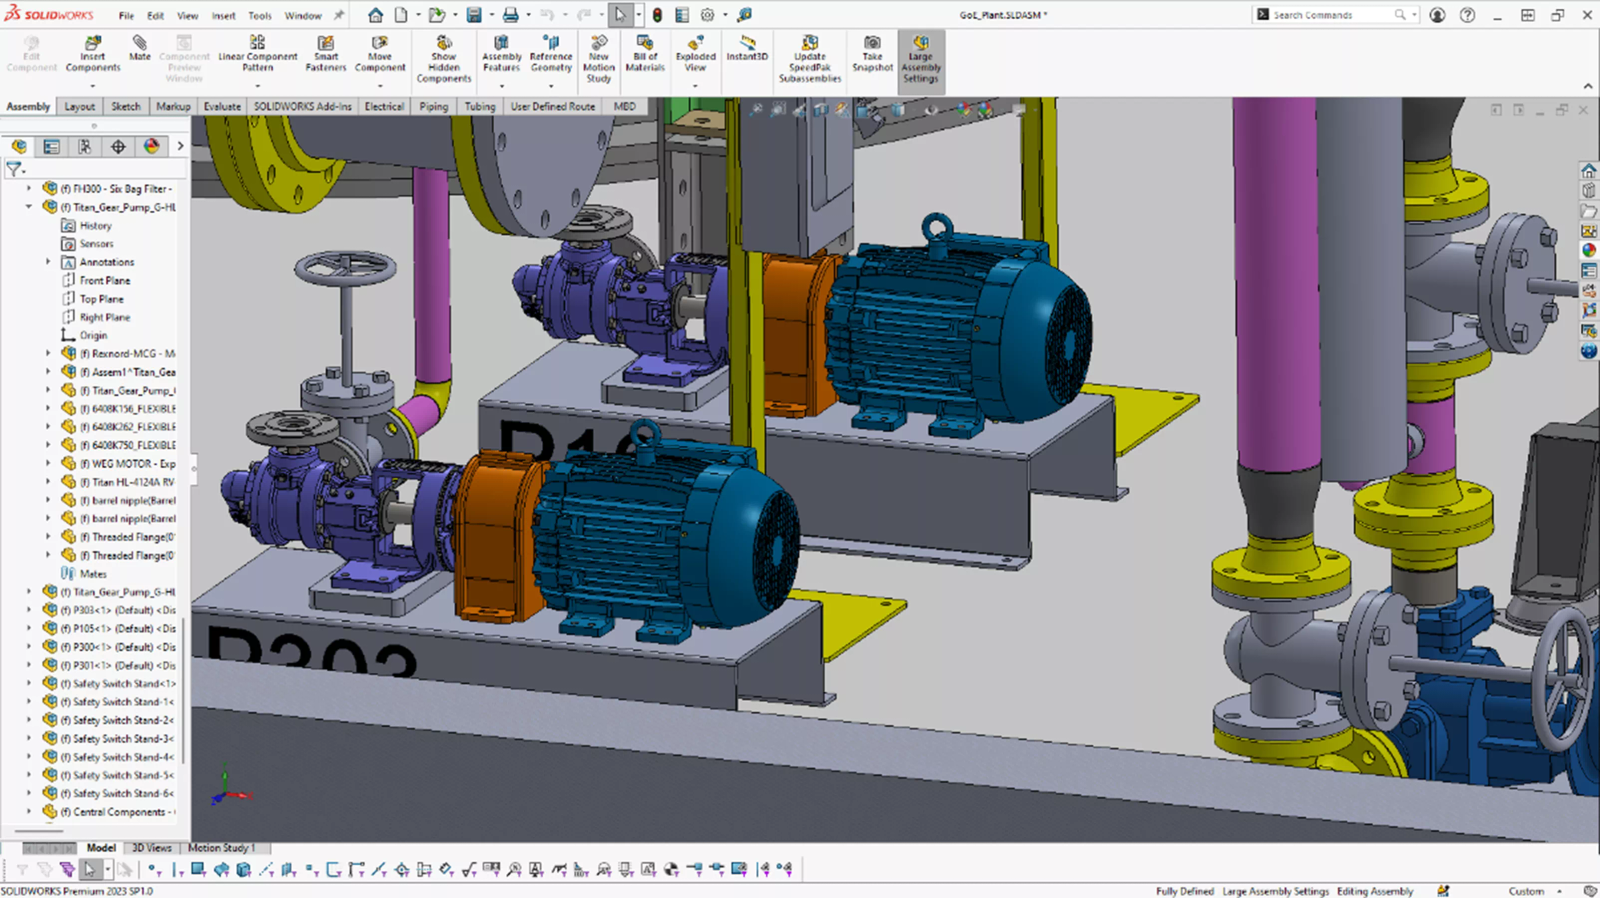Viewport: 1600px width, 898px height.
Task: Start a New Motion Study
Action: coord(599,59)
